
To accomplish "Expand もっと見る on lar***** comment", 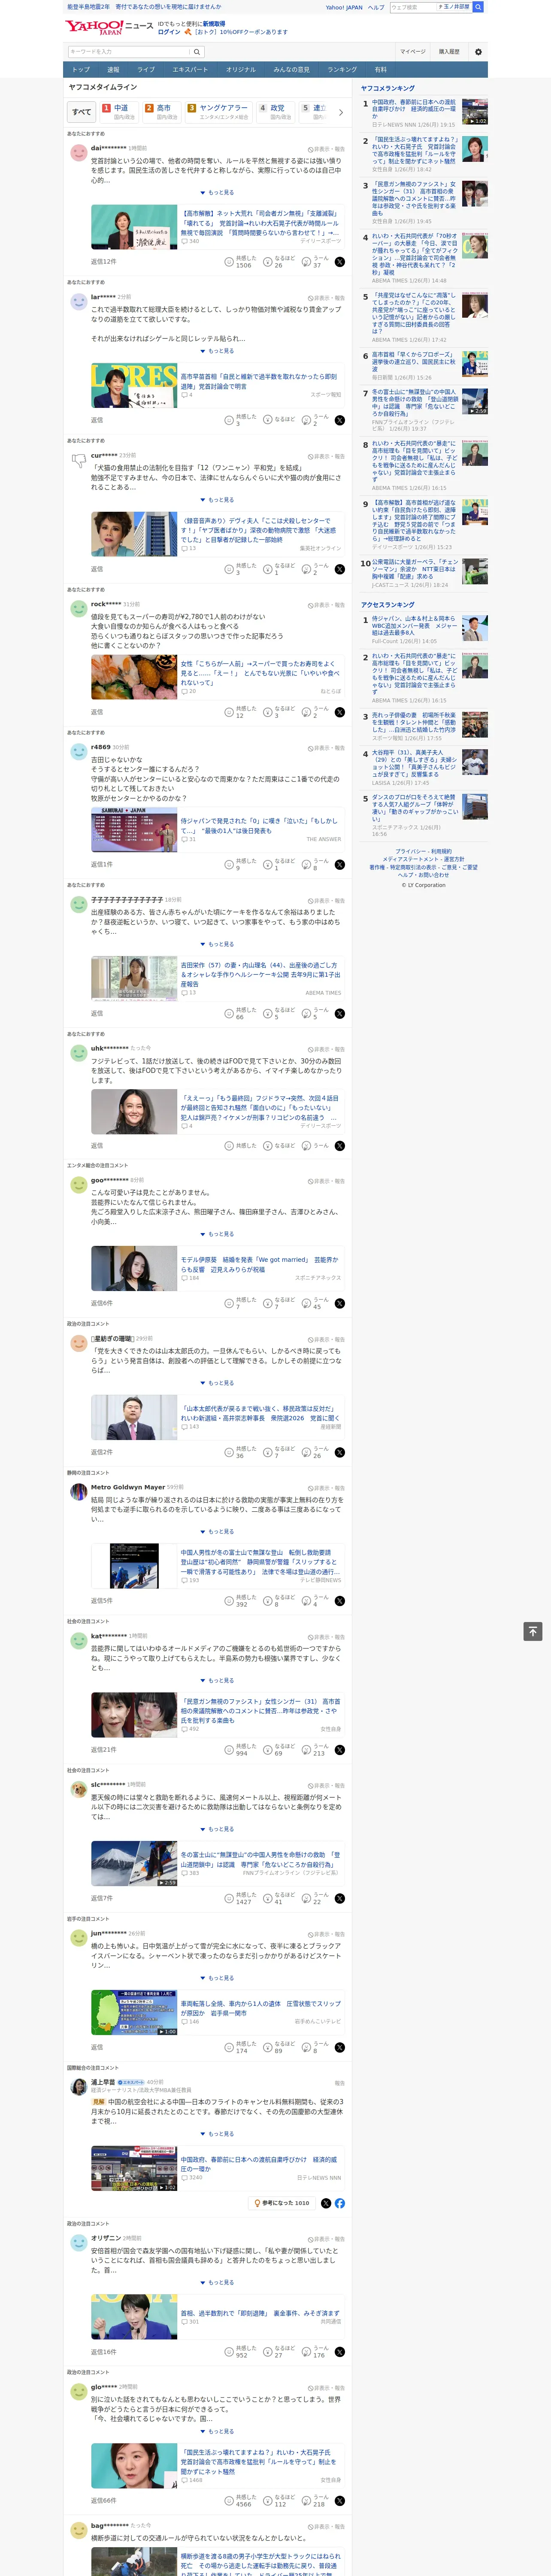I will coord(217,351).
